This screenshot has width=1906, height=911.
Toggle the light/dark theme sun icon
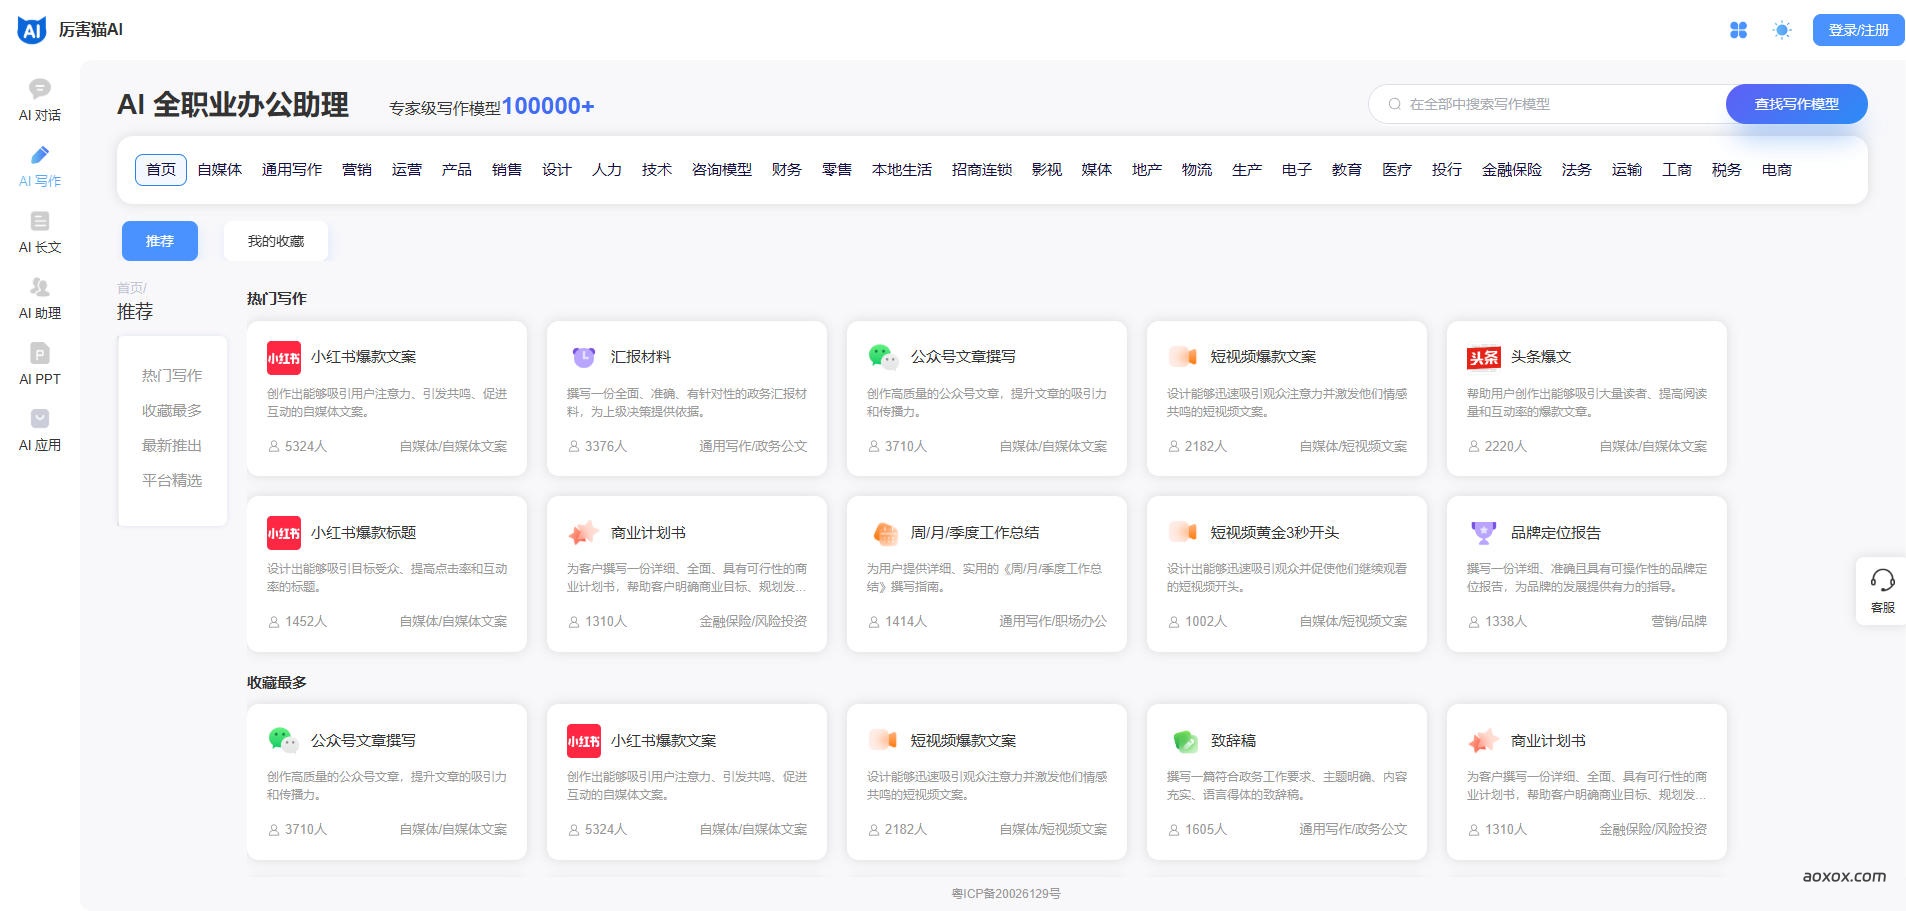(1781, 30)
